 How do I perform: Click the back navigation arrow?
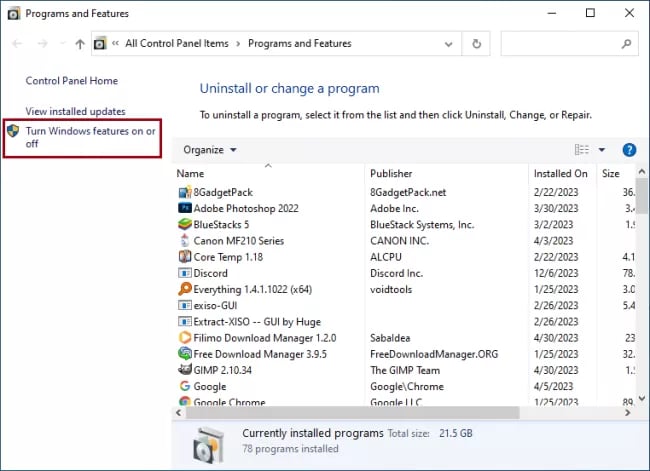click(17, 44)
